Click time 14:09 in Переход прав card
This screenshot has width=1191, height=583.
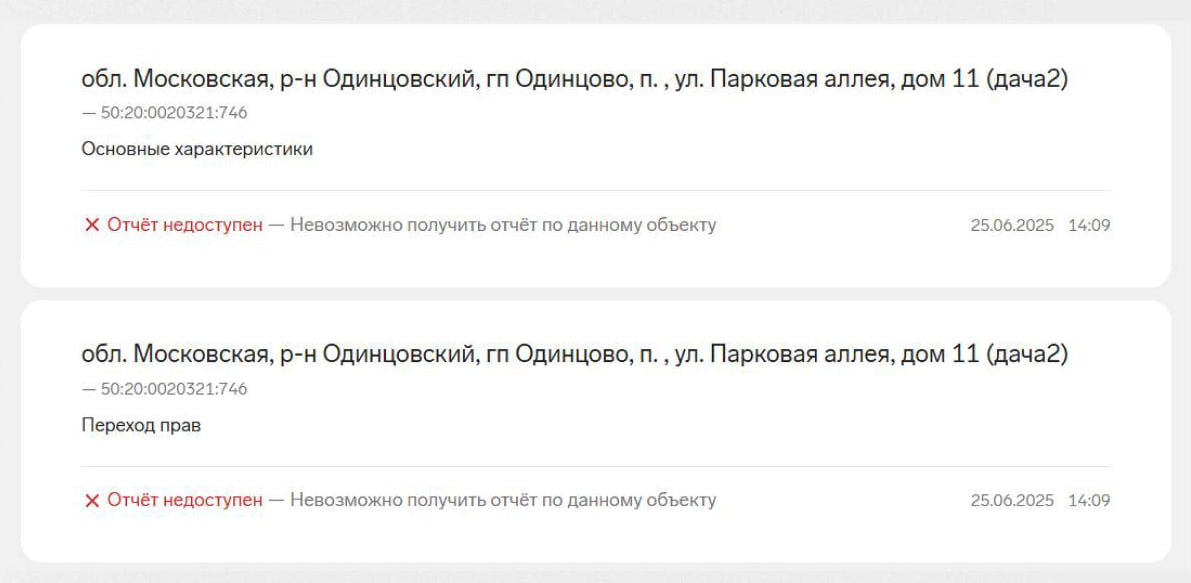(x=1089, y=500)
